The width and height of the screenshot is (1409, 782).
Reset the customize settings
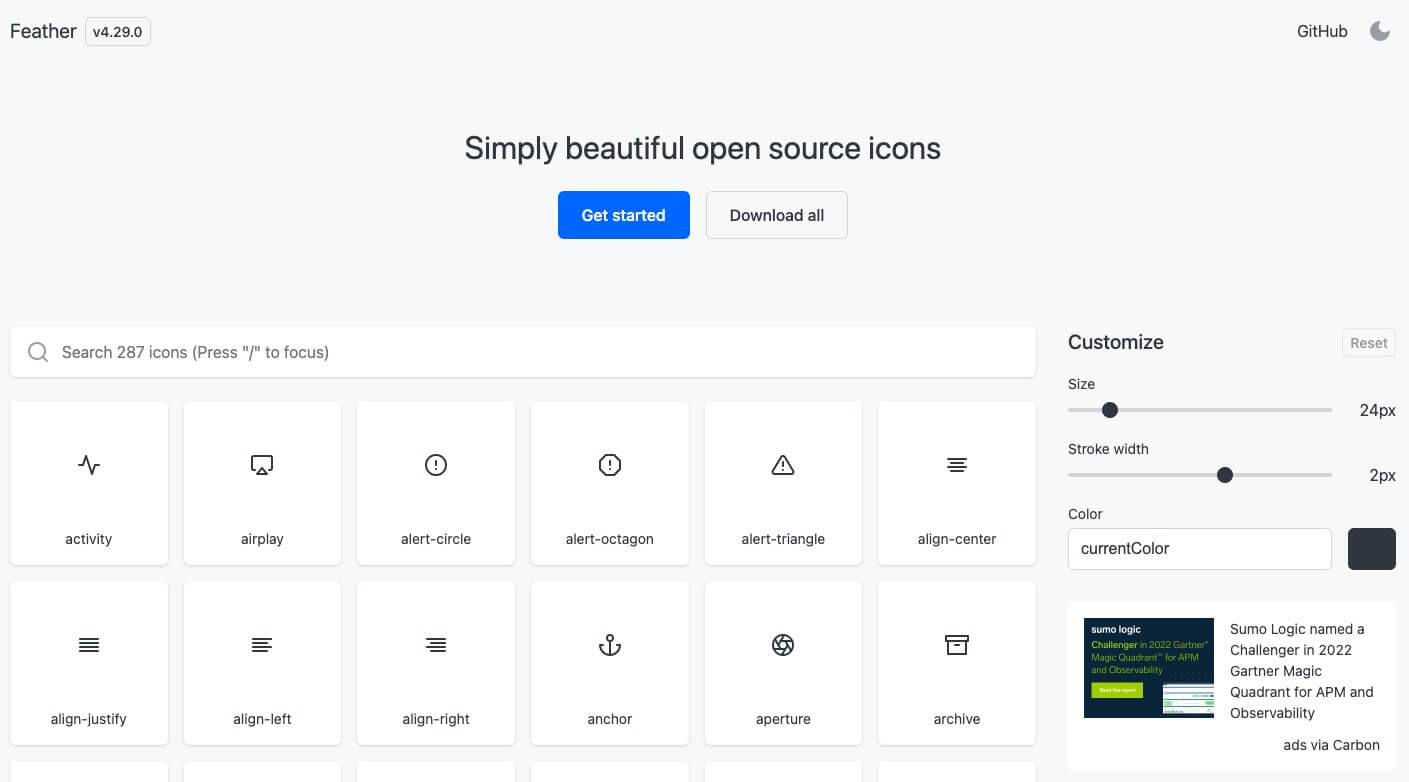pos(1369,343)
